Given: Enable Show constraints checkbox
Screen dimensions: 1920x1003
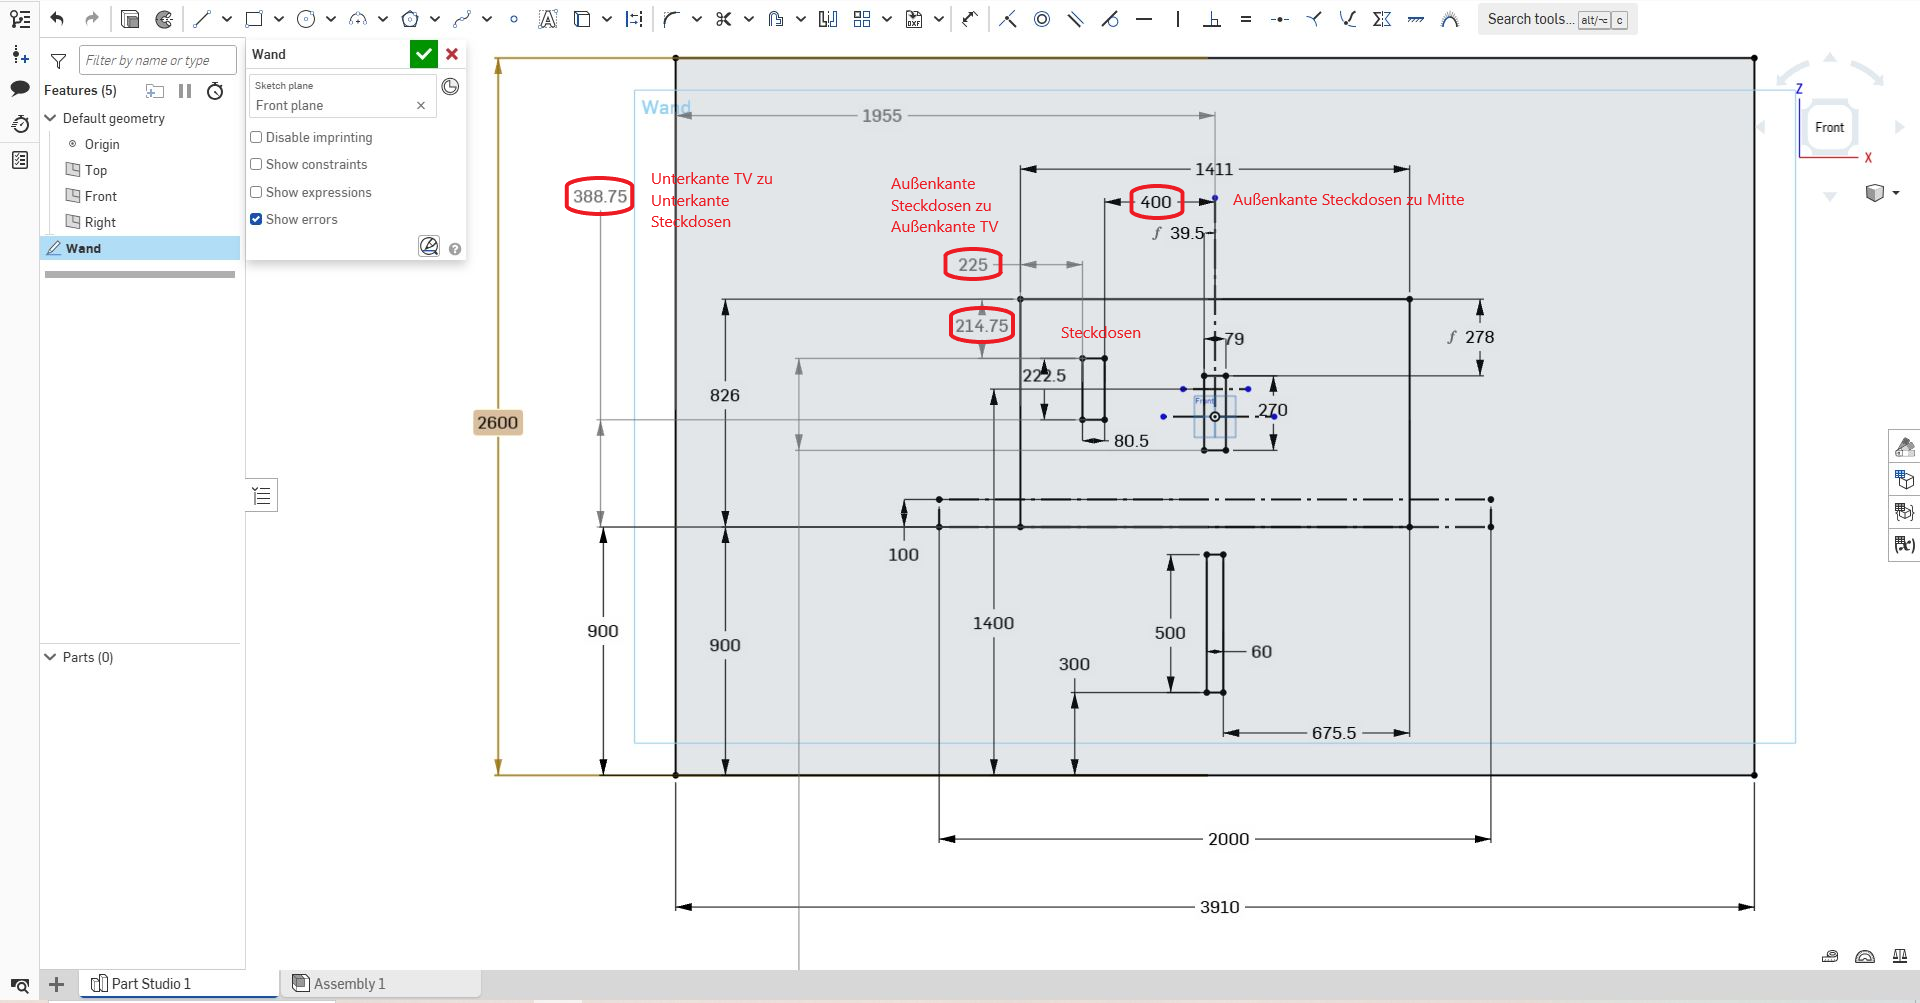Looking at the screenshot, I should pos(256,164).
